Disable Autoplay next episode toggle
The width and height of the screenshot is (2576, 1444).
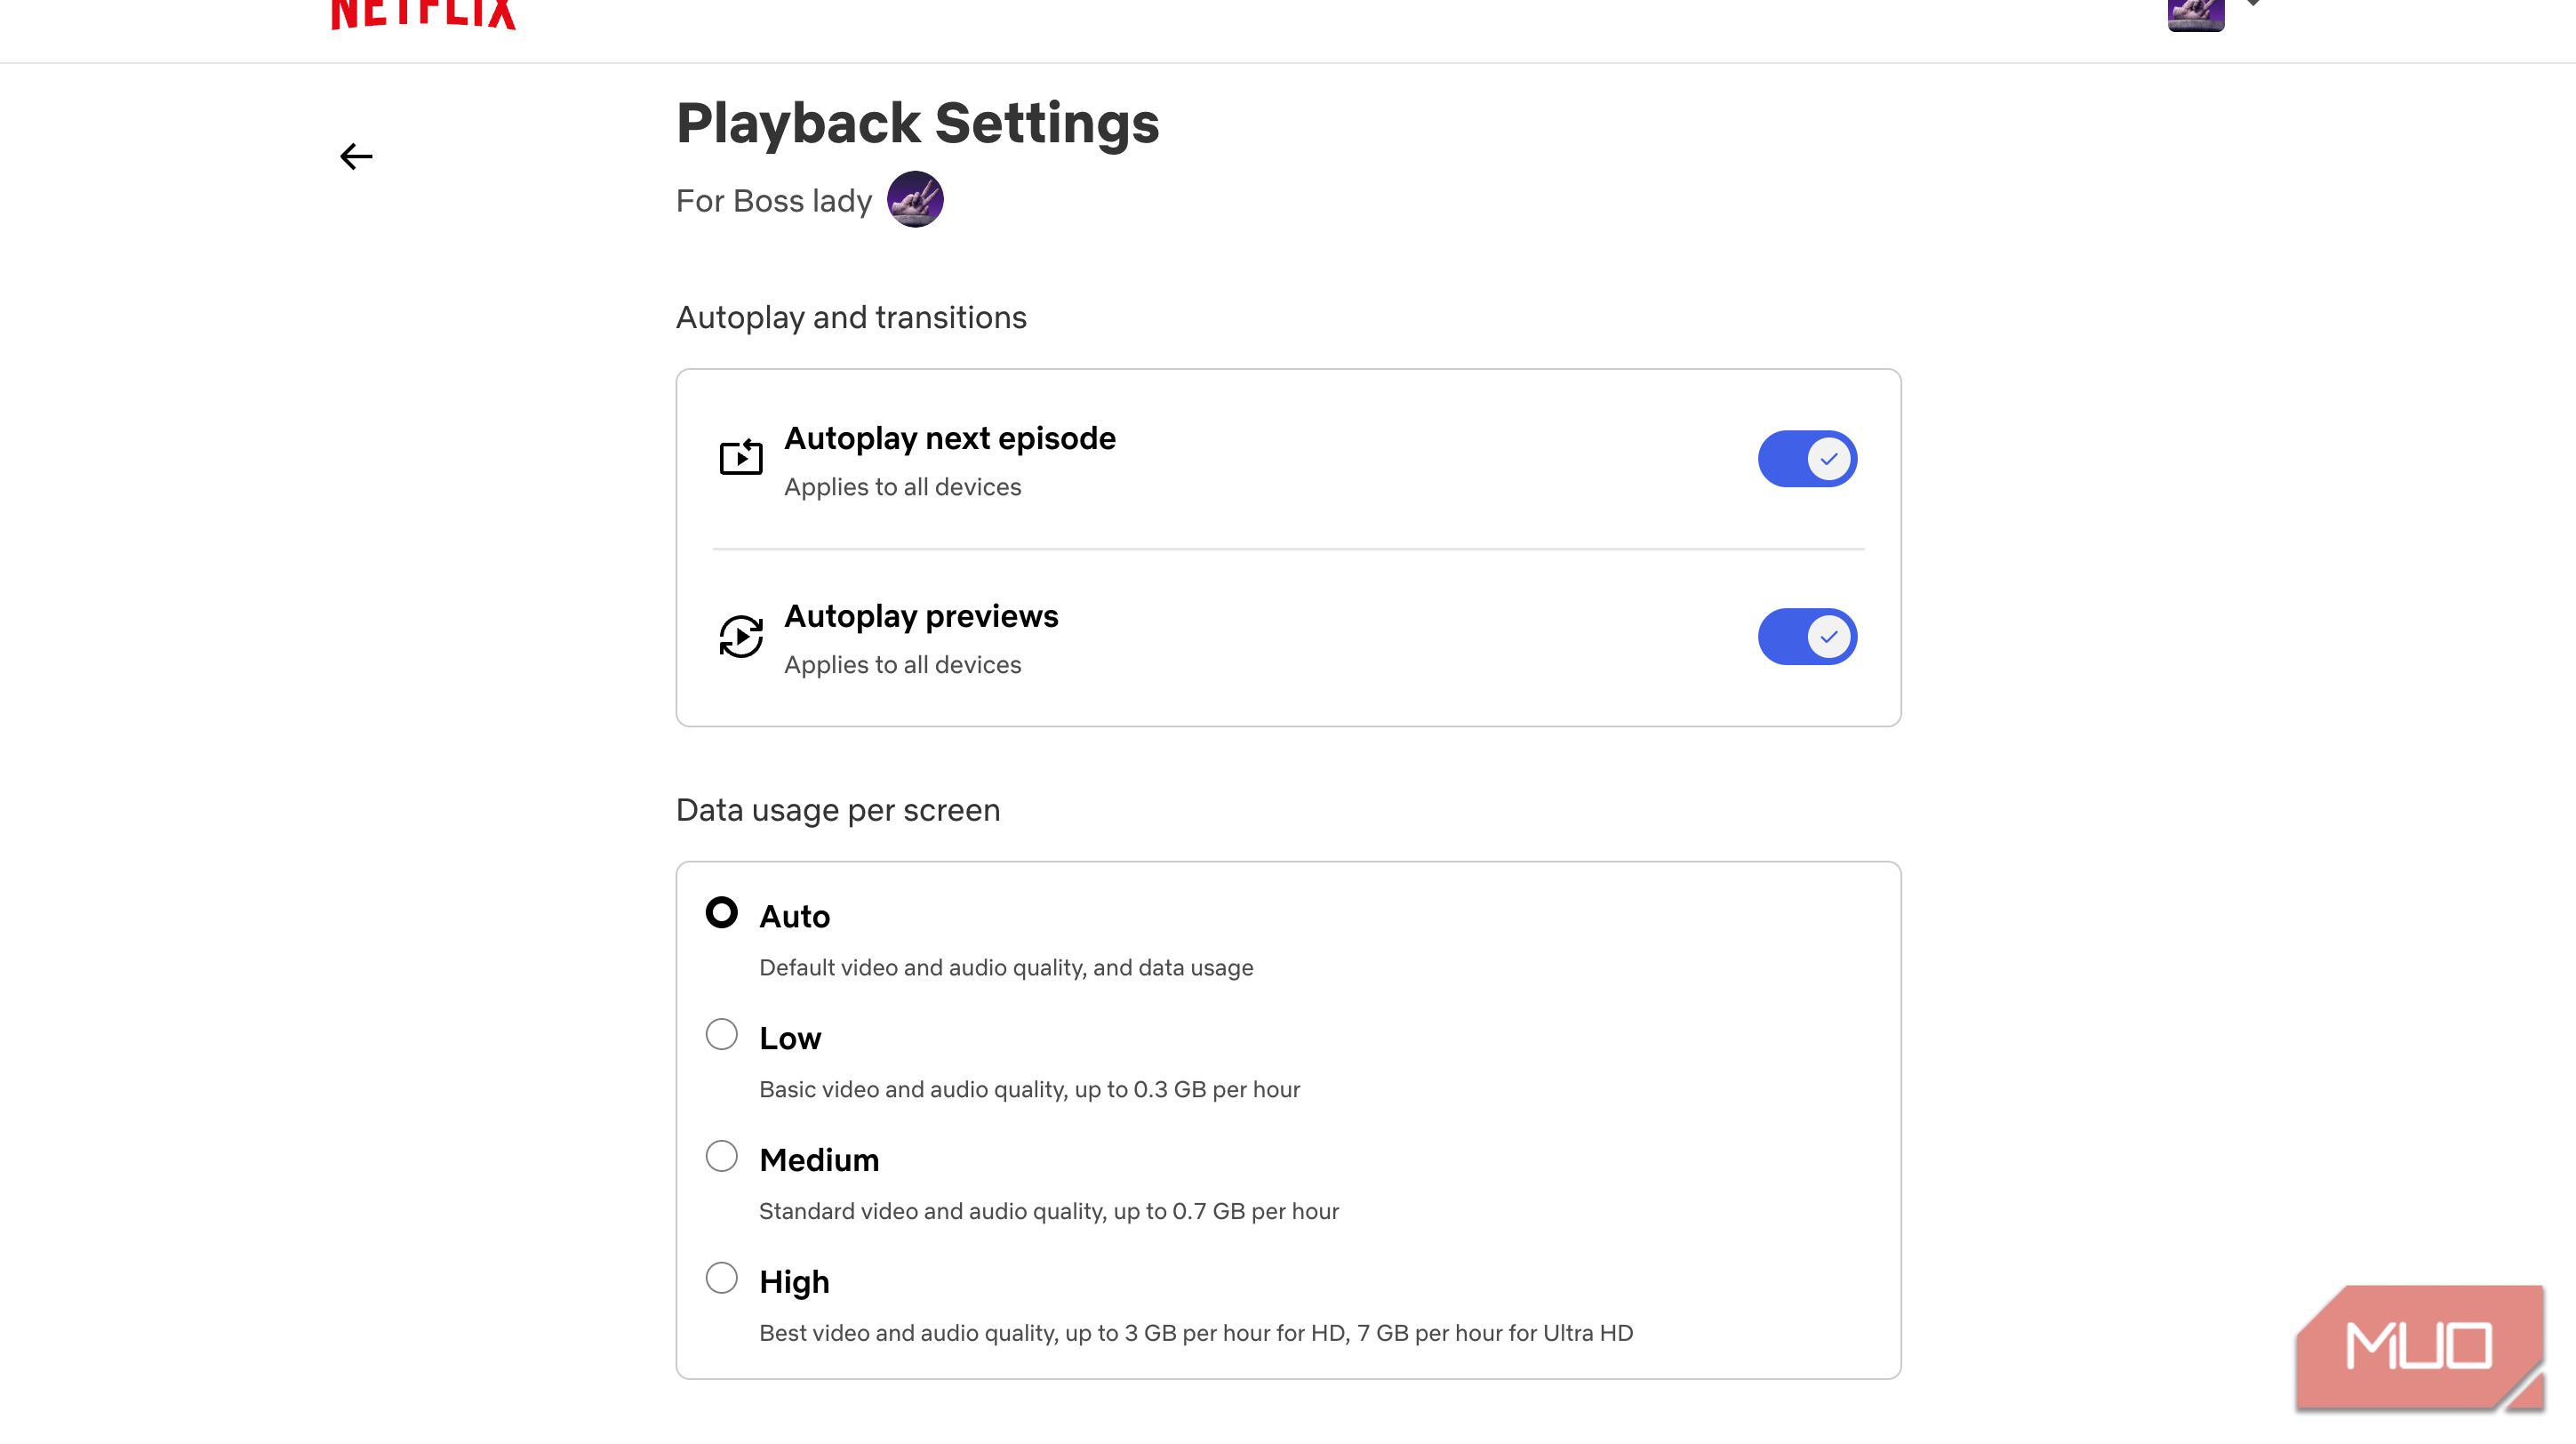1807,459
